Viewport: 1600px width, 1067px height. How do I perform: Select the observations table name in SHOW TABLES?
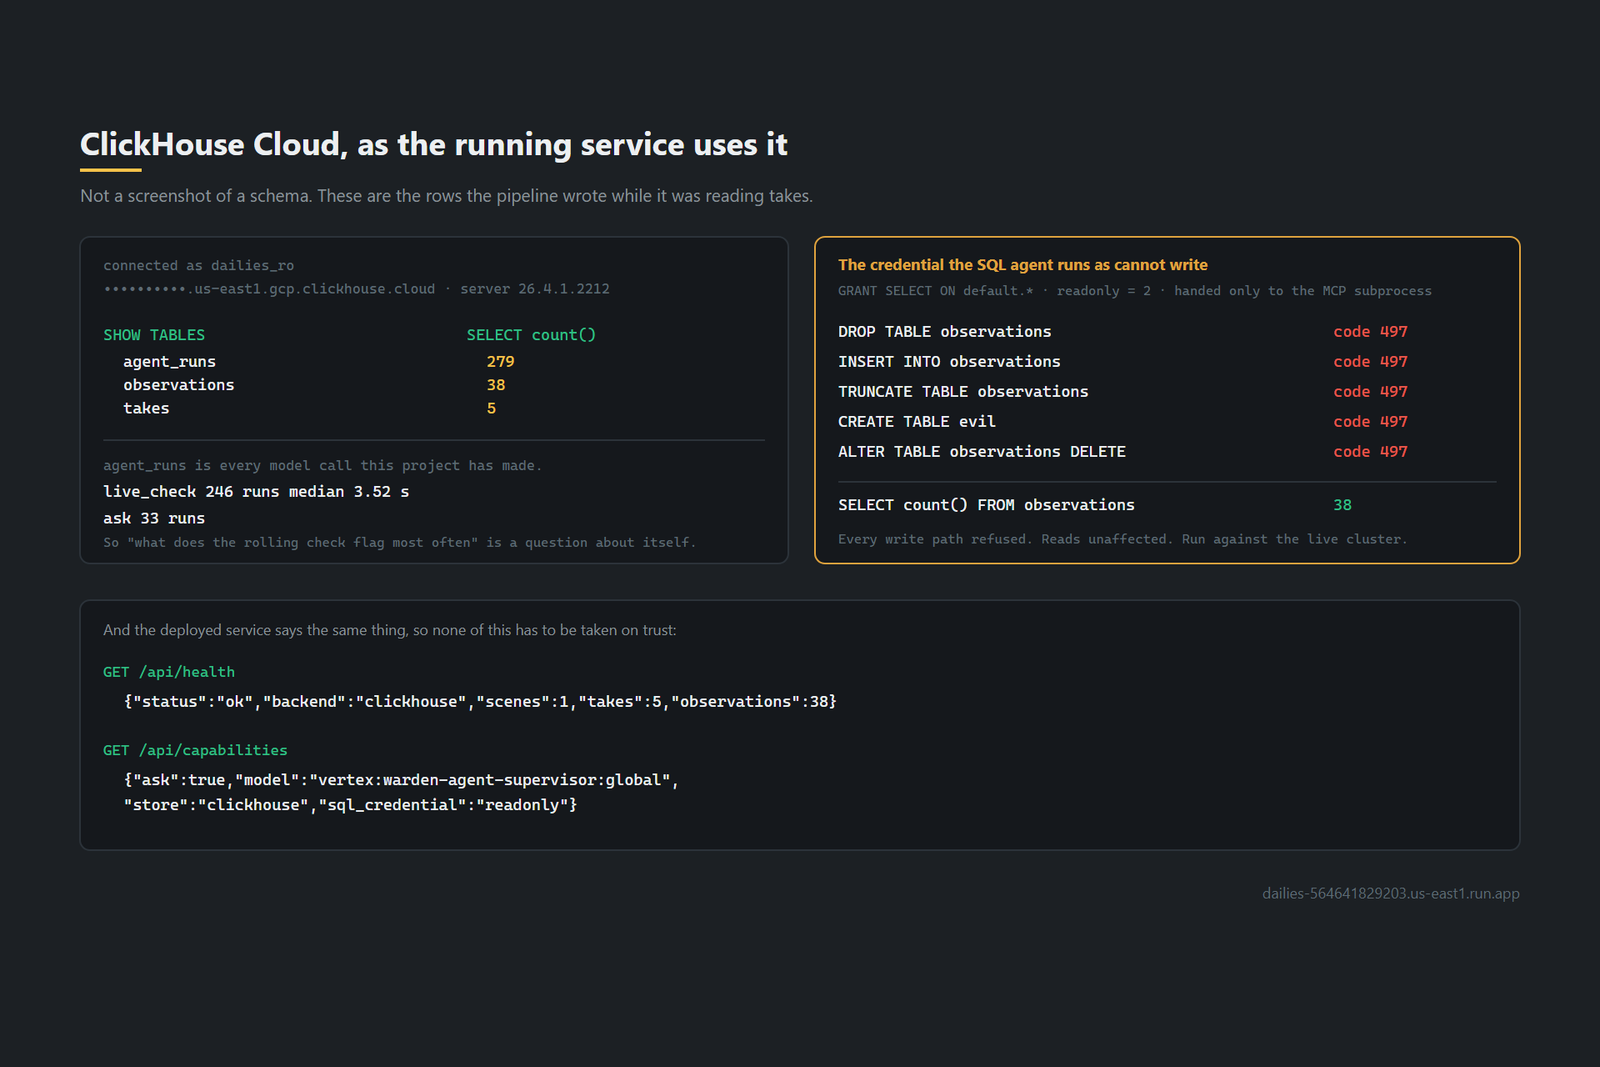[x=179, y=385]
